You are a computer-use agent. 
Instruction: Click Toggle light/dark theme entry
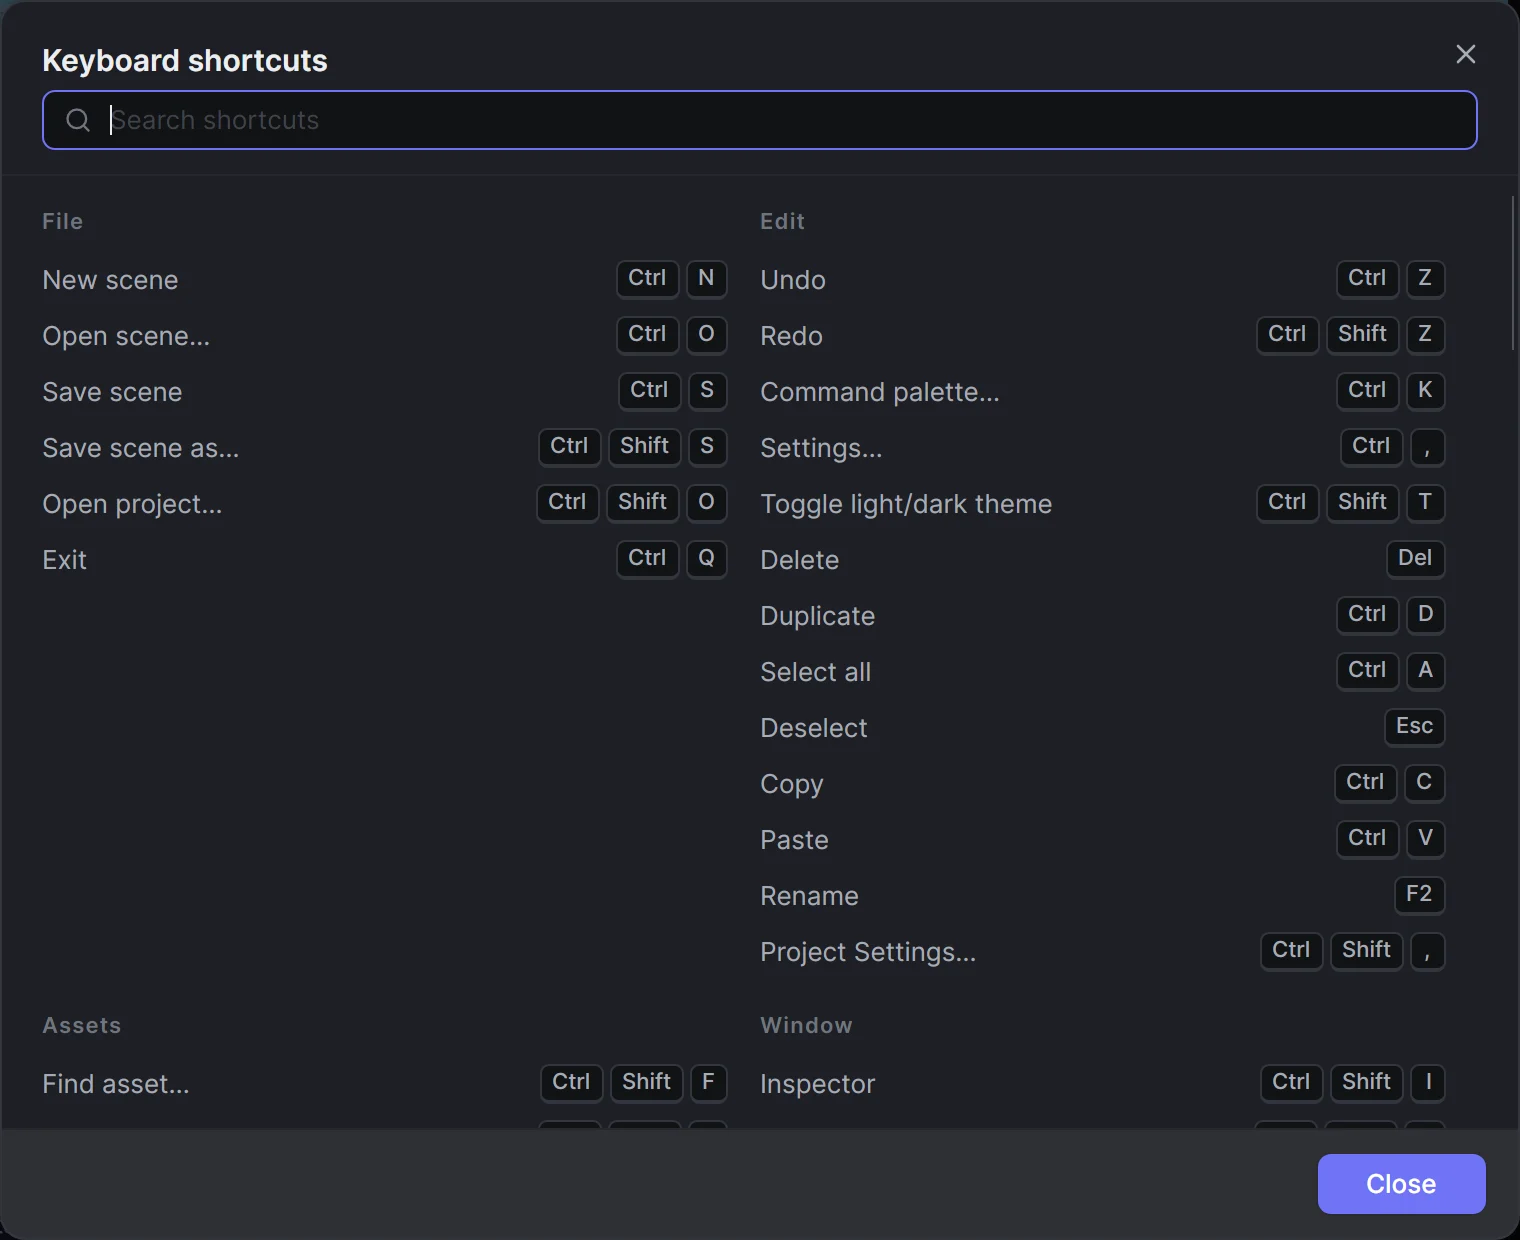[1103, 503]
